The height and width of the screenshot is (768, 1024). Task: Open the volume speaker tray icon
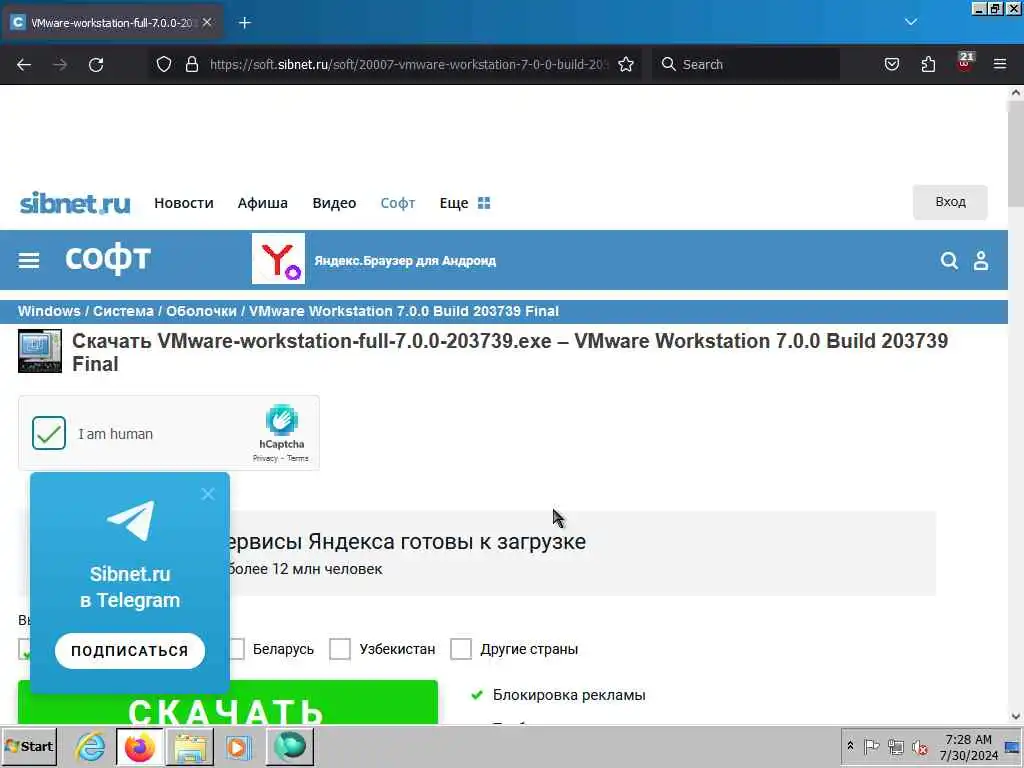pyautogui.click(x=920, y=746)
